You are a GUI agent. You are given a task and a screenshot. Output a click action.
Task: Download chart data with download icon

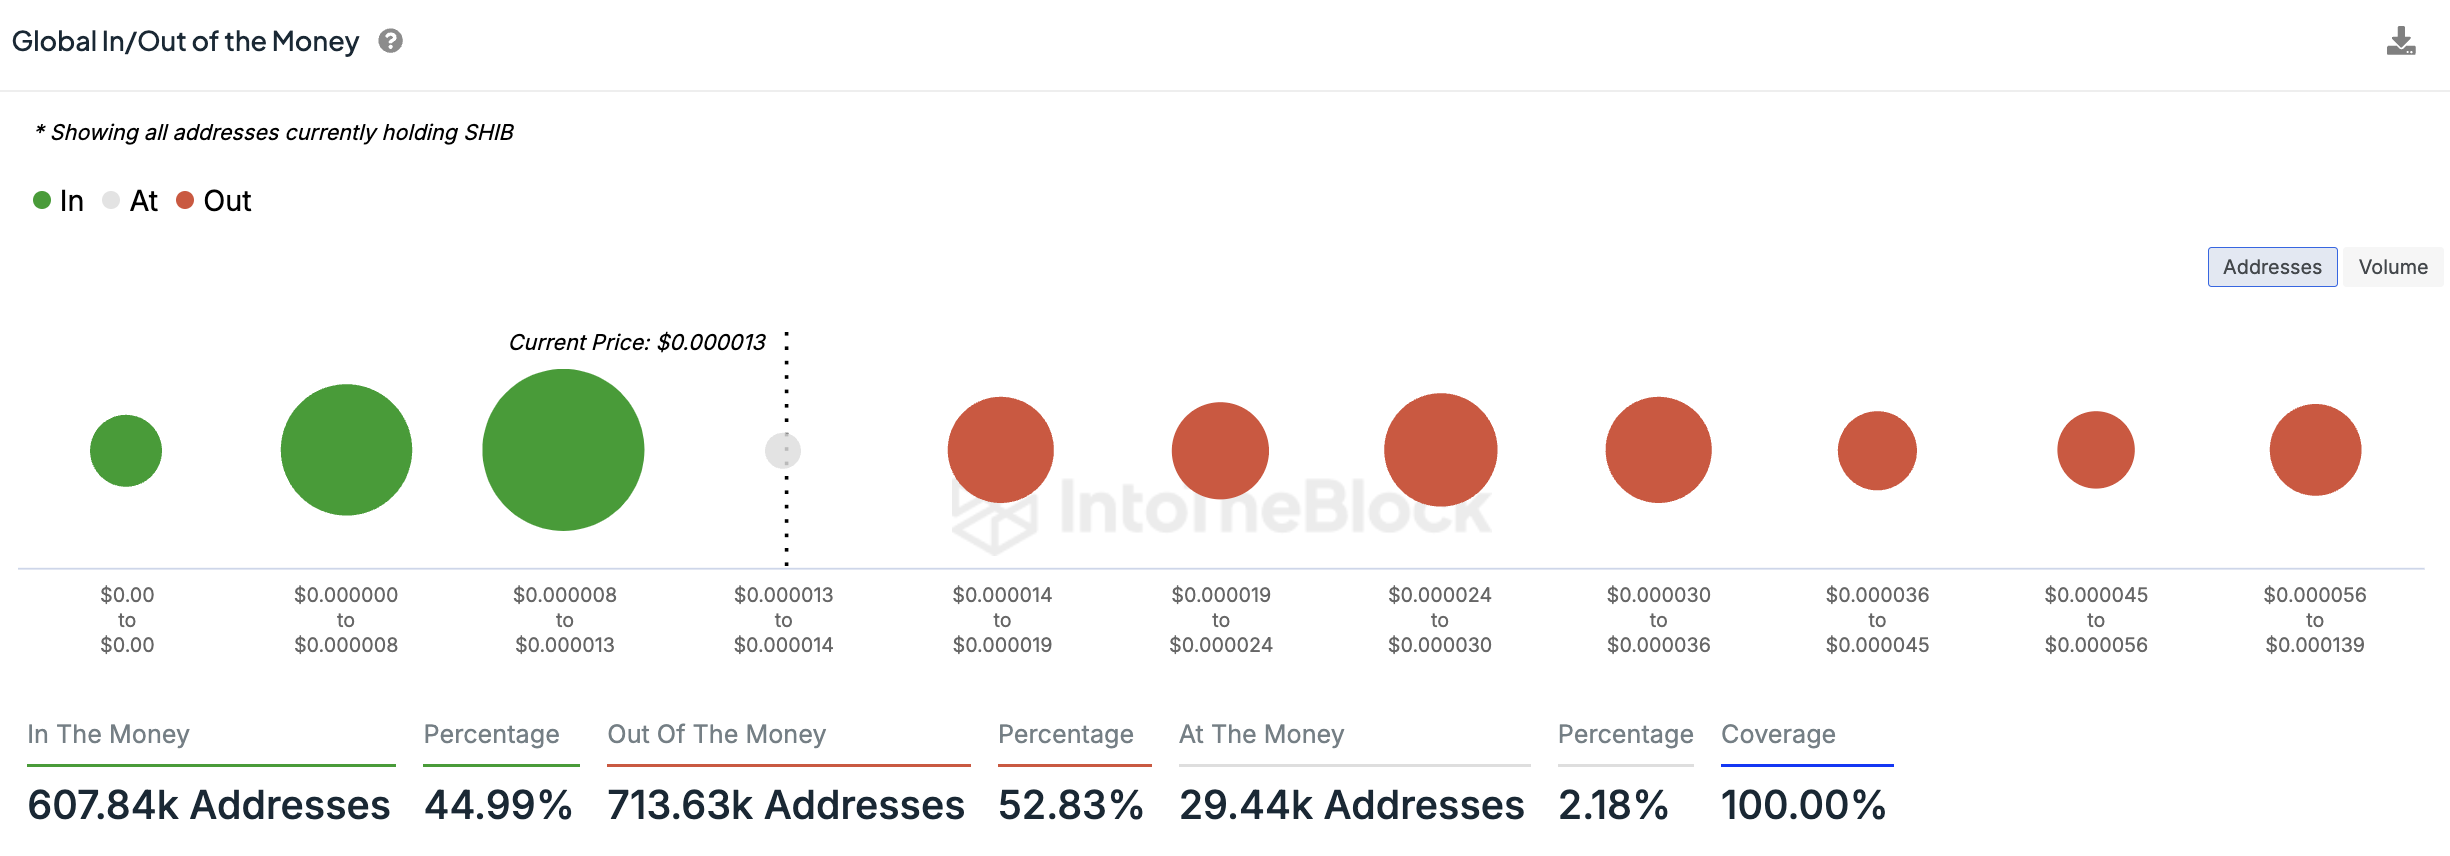coord(2401,41)
